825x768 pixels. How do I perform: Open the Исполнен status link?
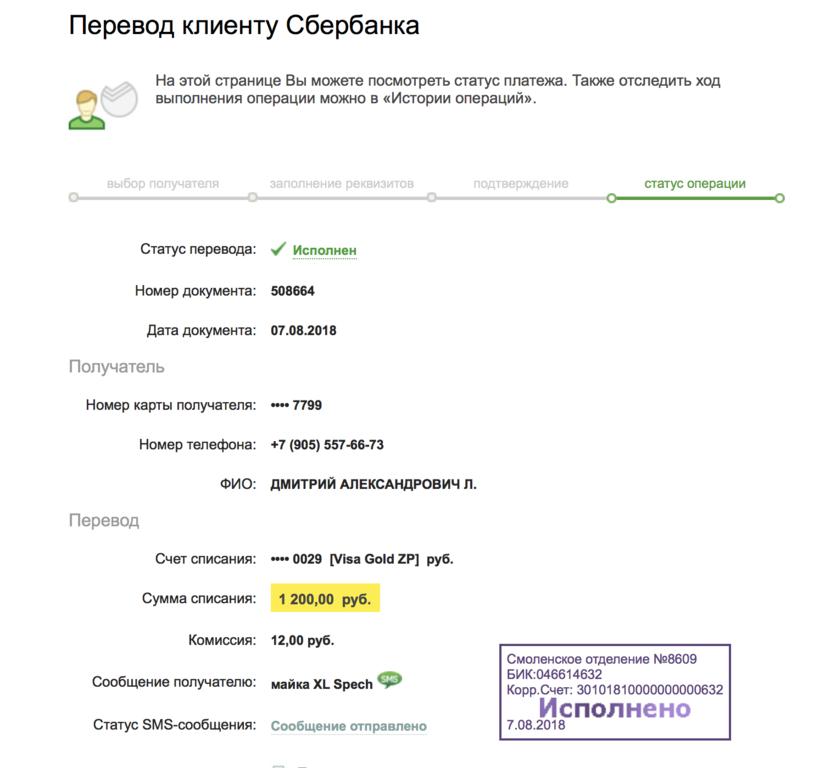(325, 250)
